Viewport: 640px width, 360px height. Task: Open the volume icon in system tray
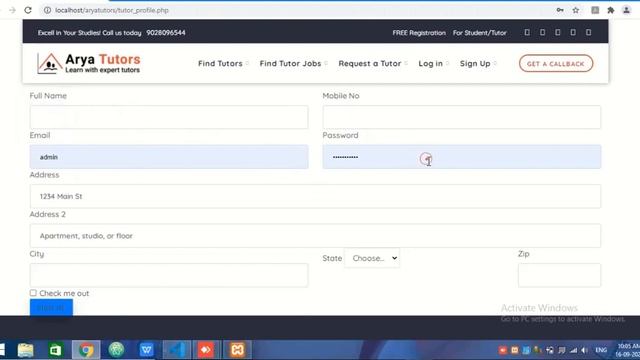[x=584, y=350]
